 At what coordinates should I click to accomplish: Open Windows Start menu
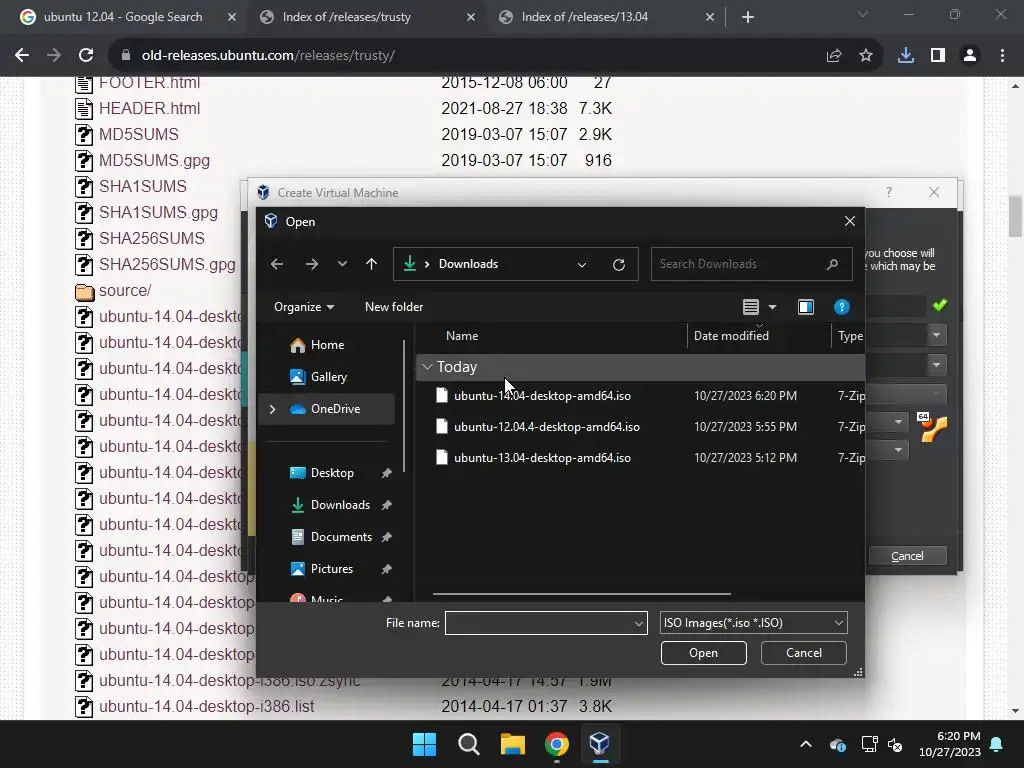[x=424, y=744]
